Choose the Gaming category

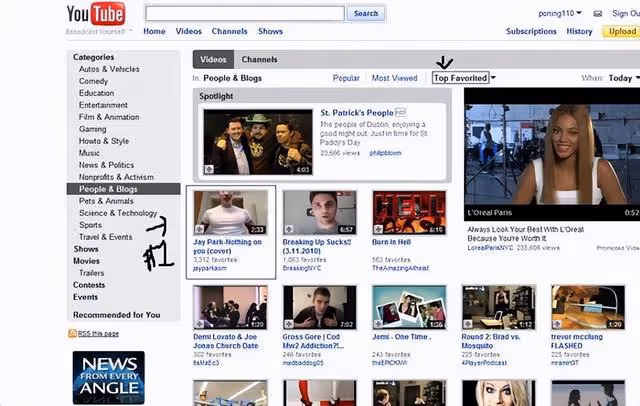click(x=93, y=129)
